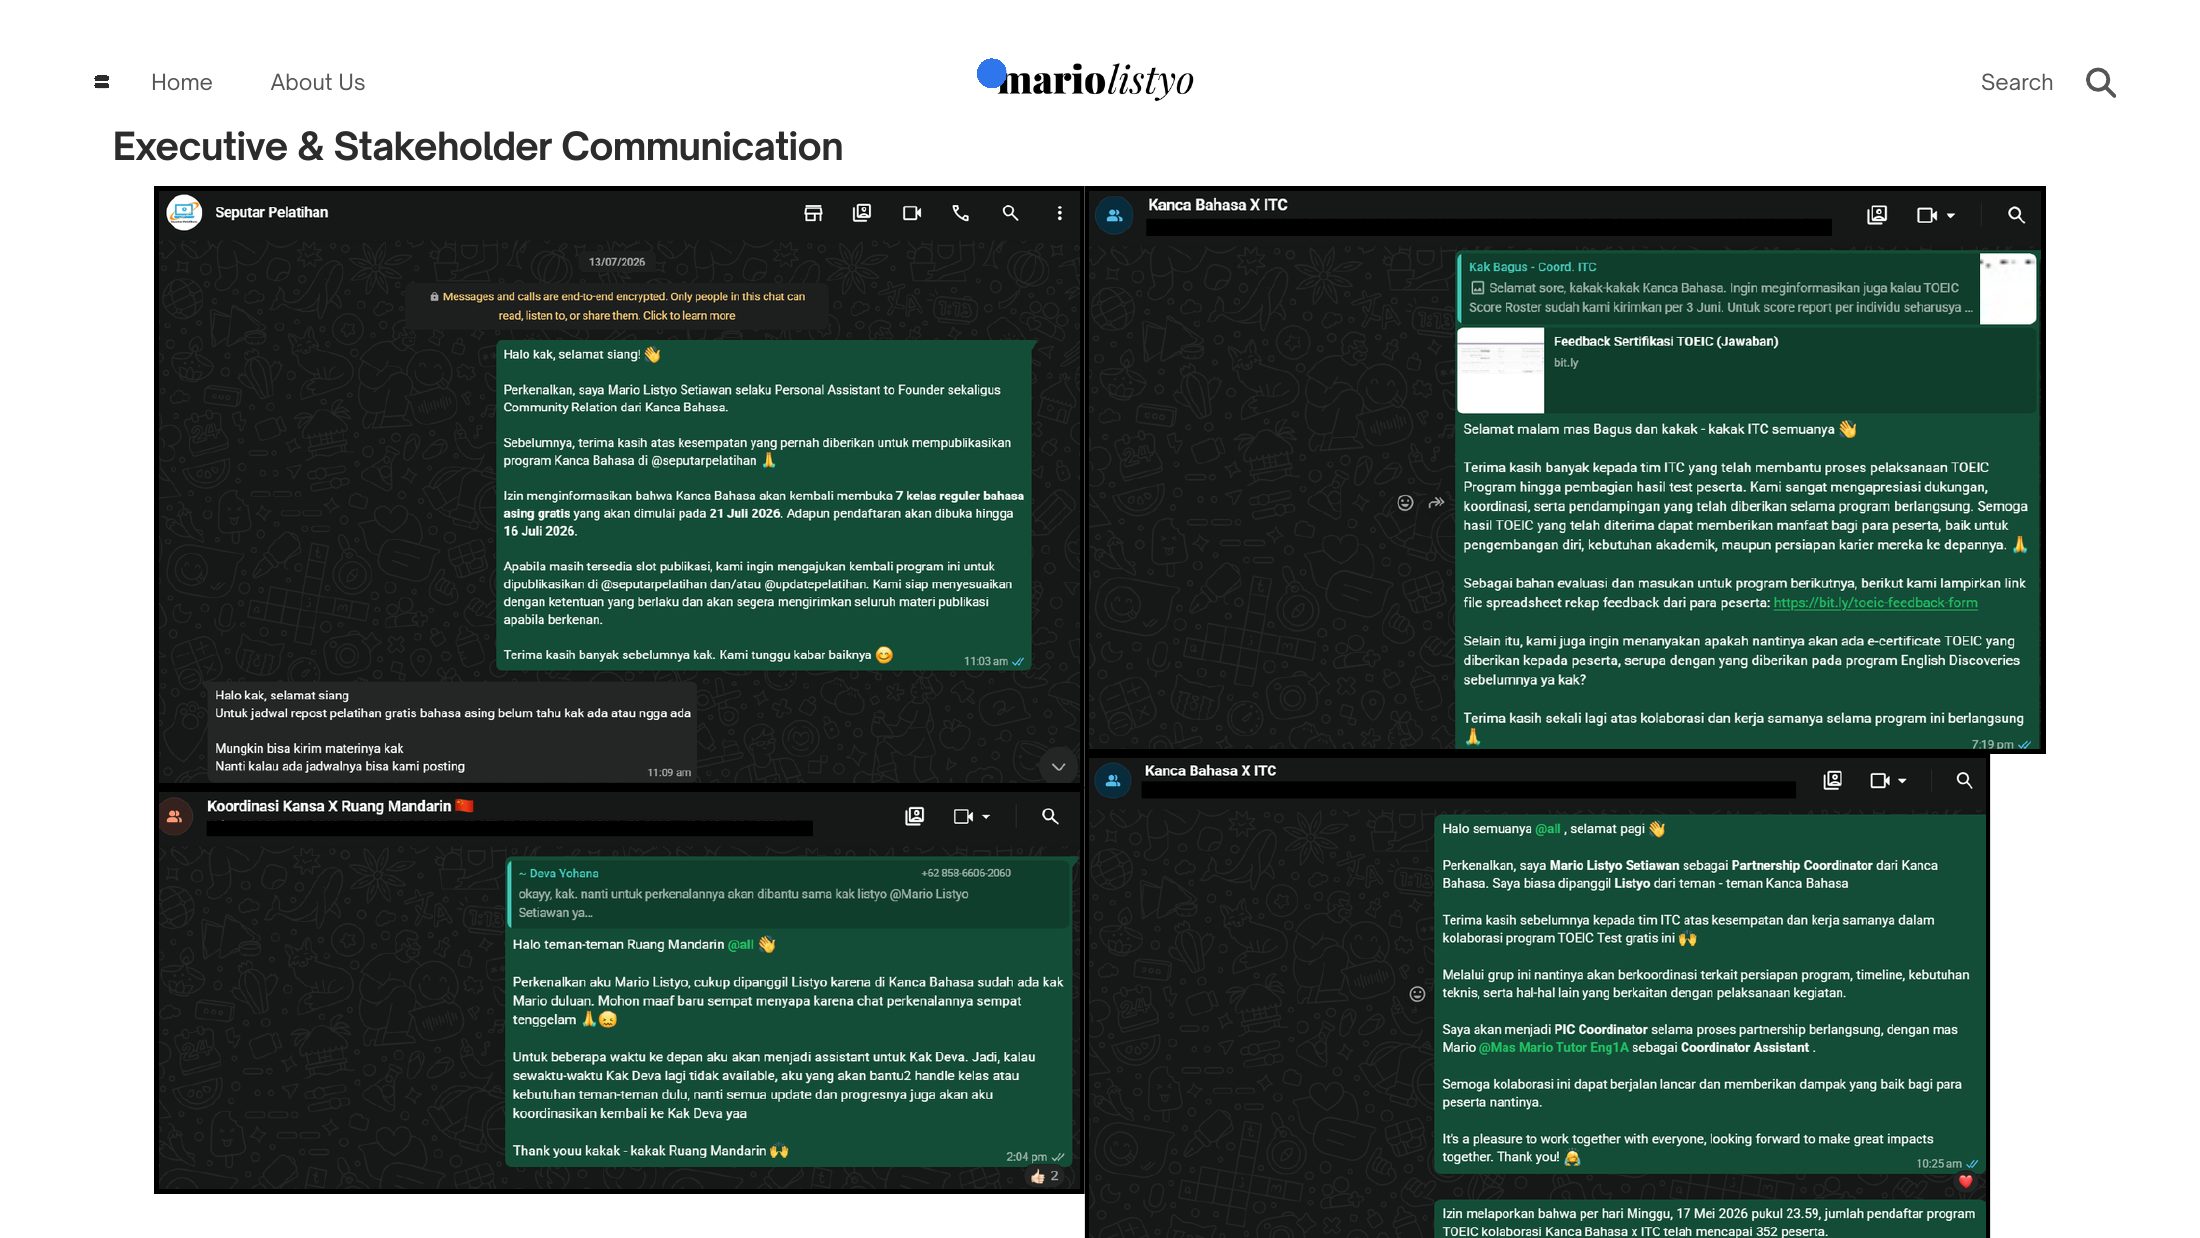Open Feedback Sertifikasi TOEIC link preview thumbnail
The height and width of the screenshot is (1238, 2200).
click(x=1500, y=370)
